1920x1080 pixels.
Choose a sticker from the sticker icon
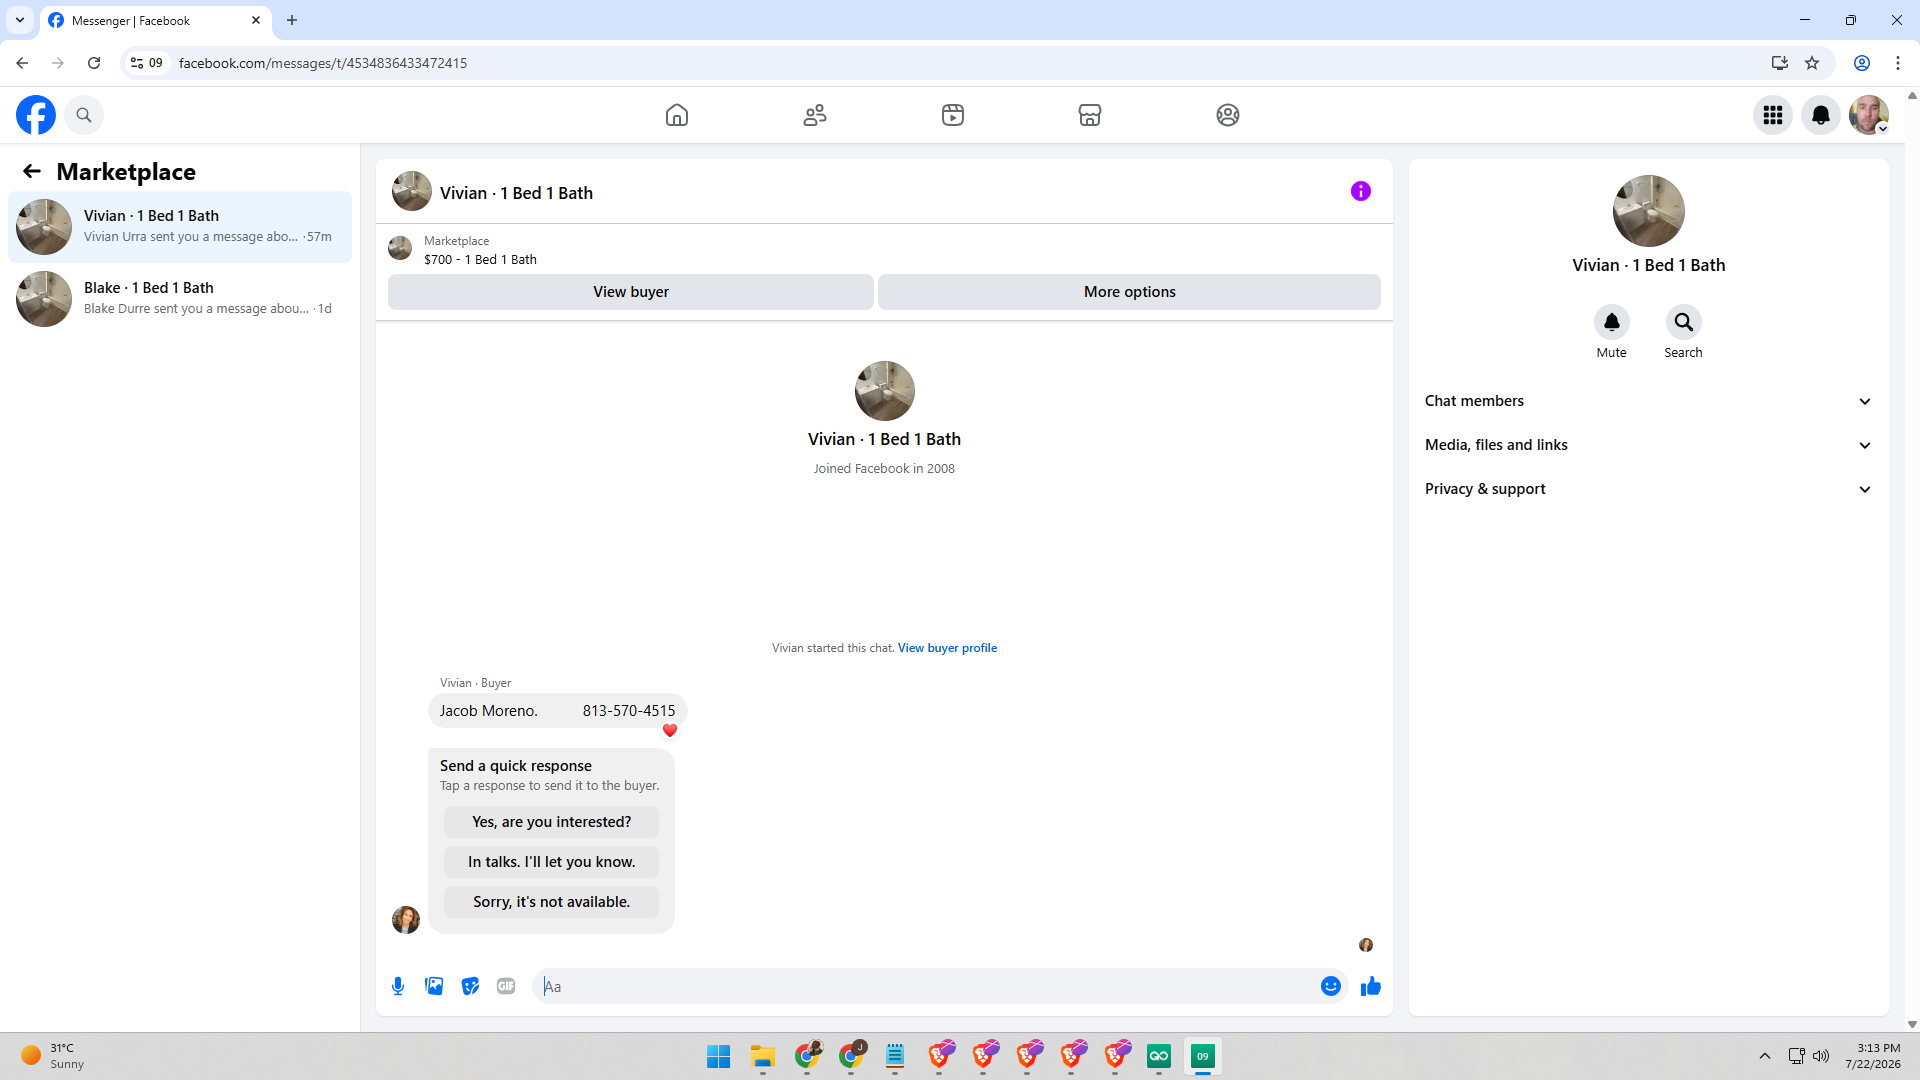click(470, 986)
